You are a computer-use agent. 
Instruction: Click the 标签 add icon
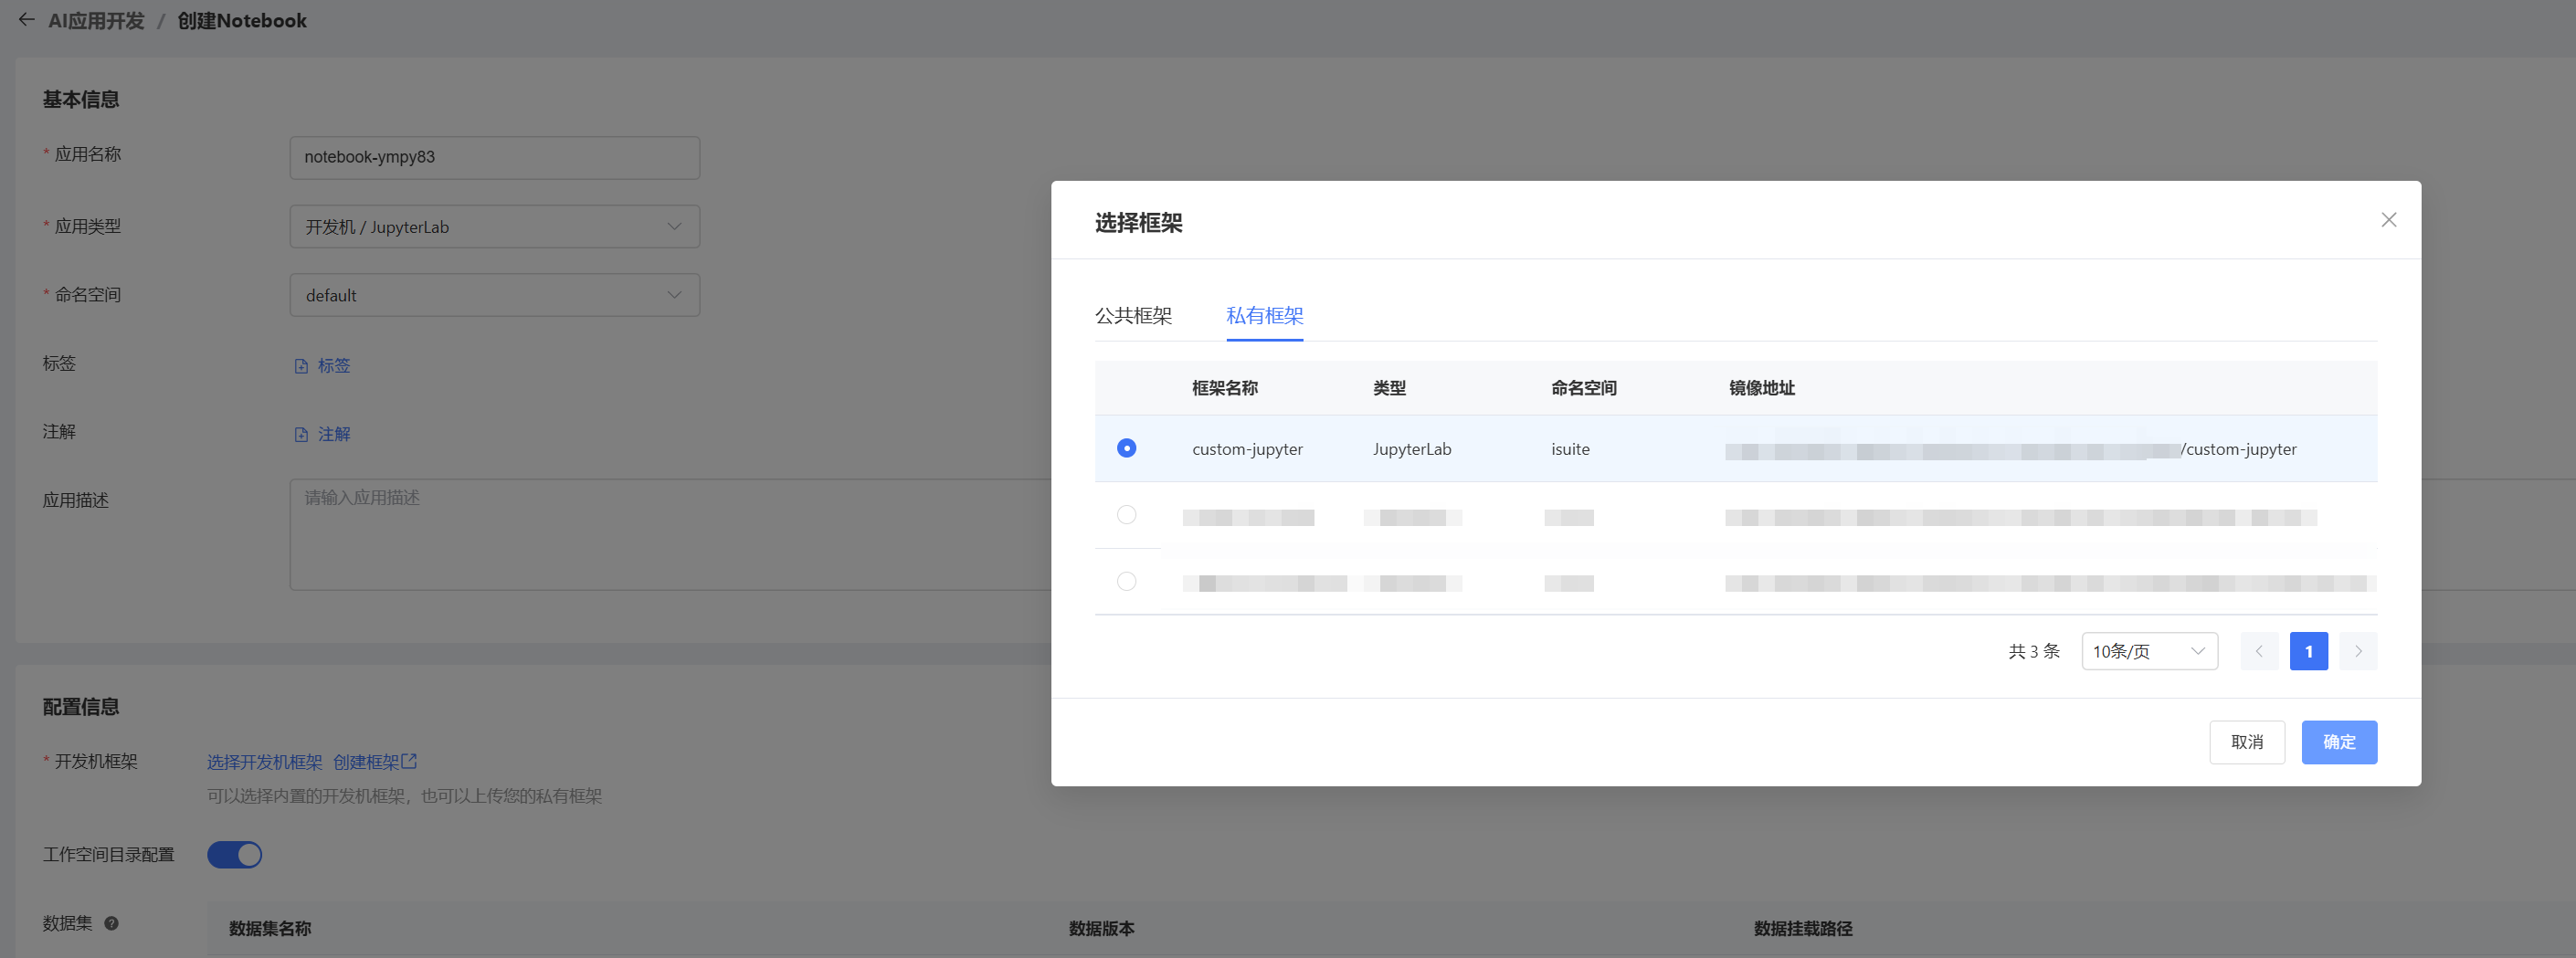(301, 366)
